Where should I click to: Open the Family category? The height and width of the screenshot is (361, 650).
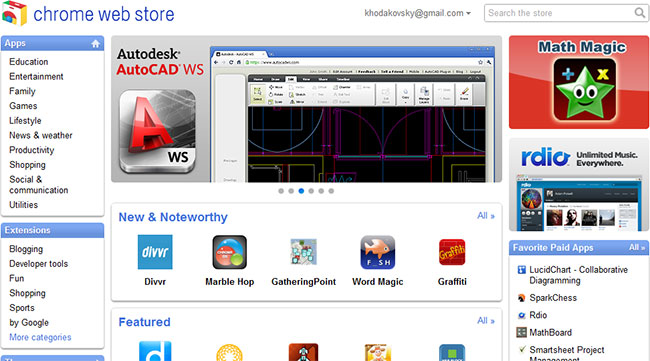point(22,91)
